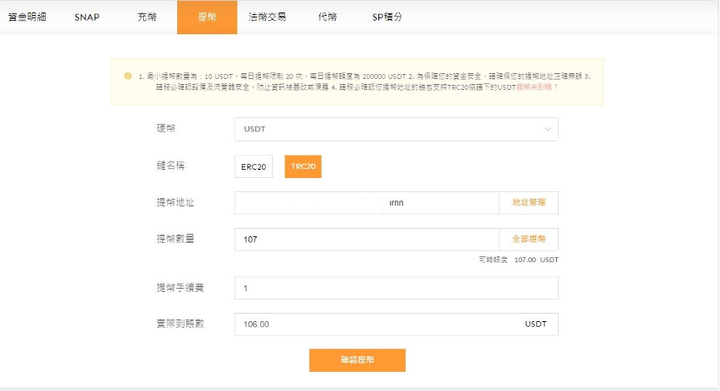Screen dimensions: 720x391
Task: Click the 實際到賬數 label
Action: click(x=180, y=324)
